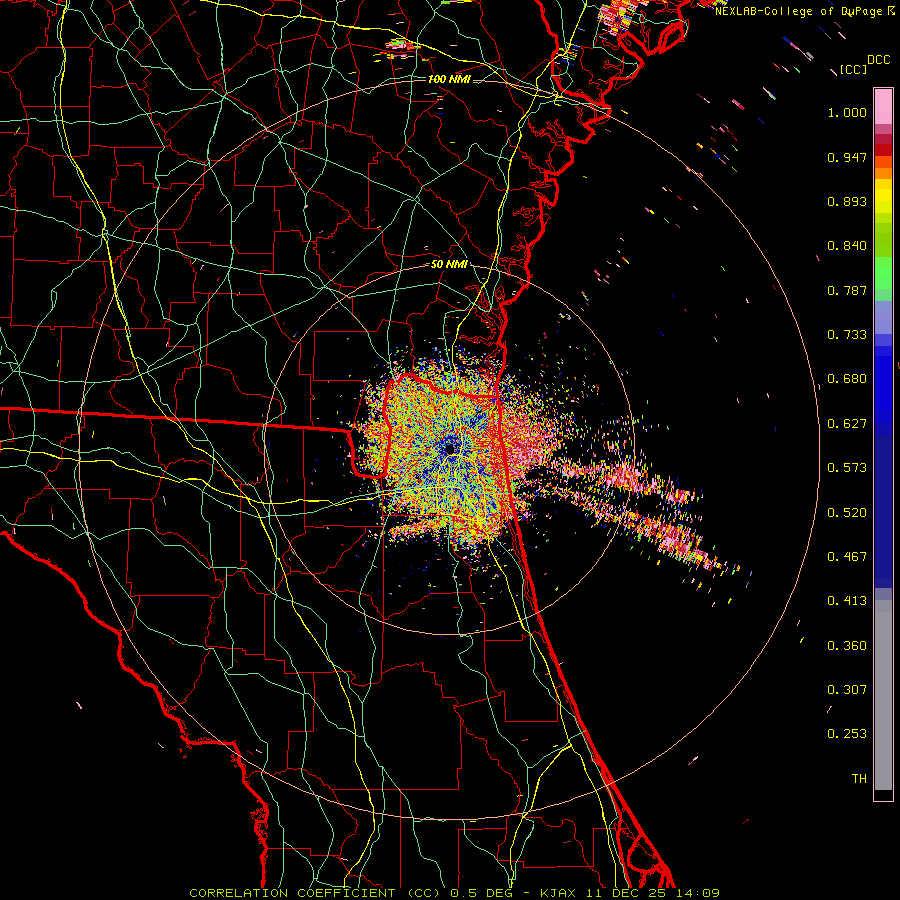Click the DCC product label above color bar
Viewport: 900px width, 900px height.
coord(878,60)
